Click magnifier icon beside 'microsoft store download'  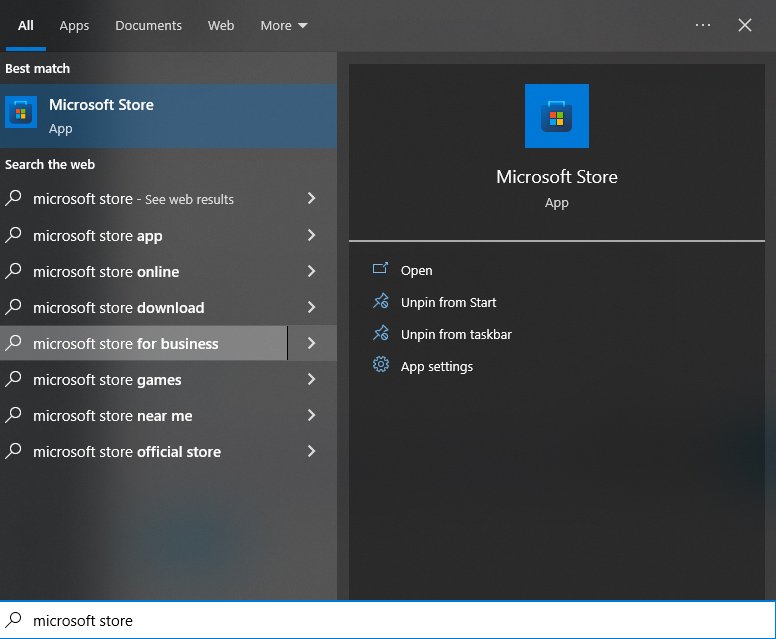pos(14,307)
